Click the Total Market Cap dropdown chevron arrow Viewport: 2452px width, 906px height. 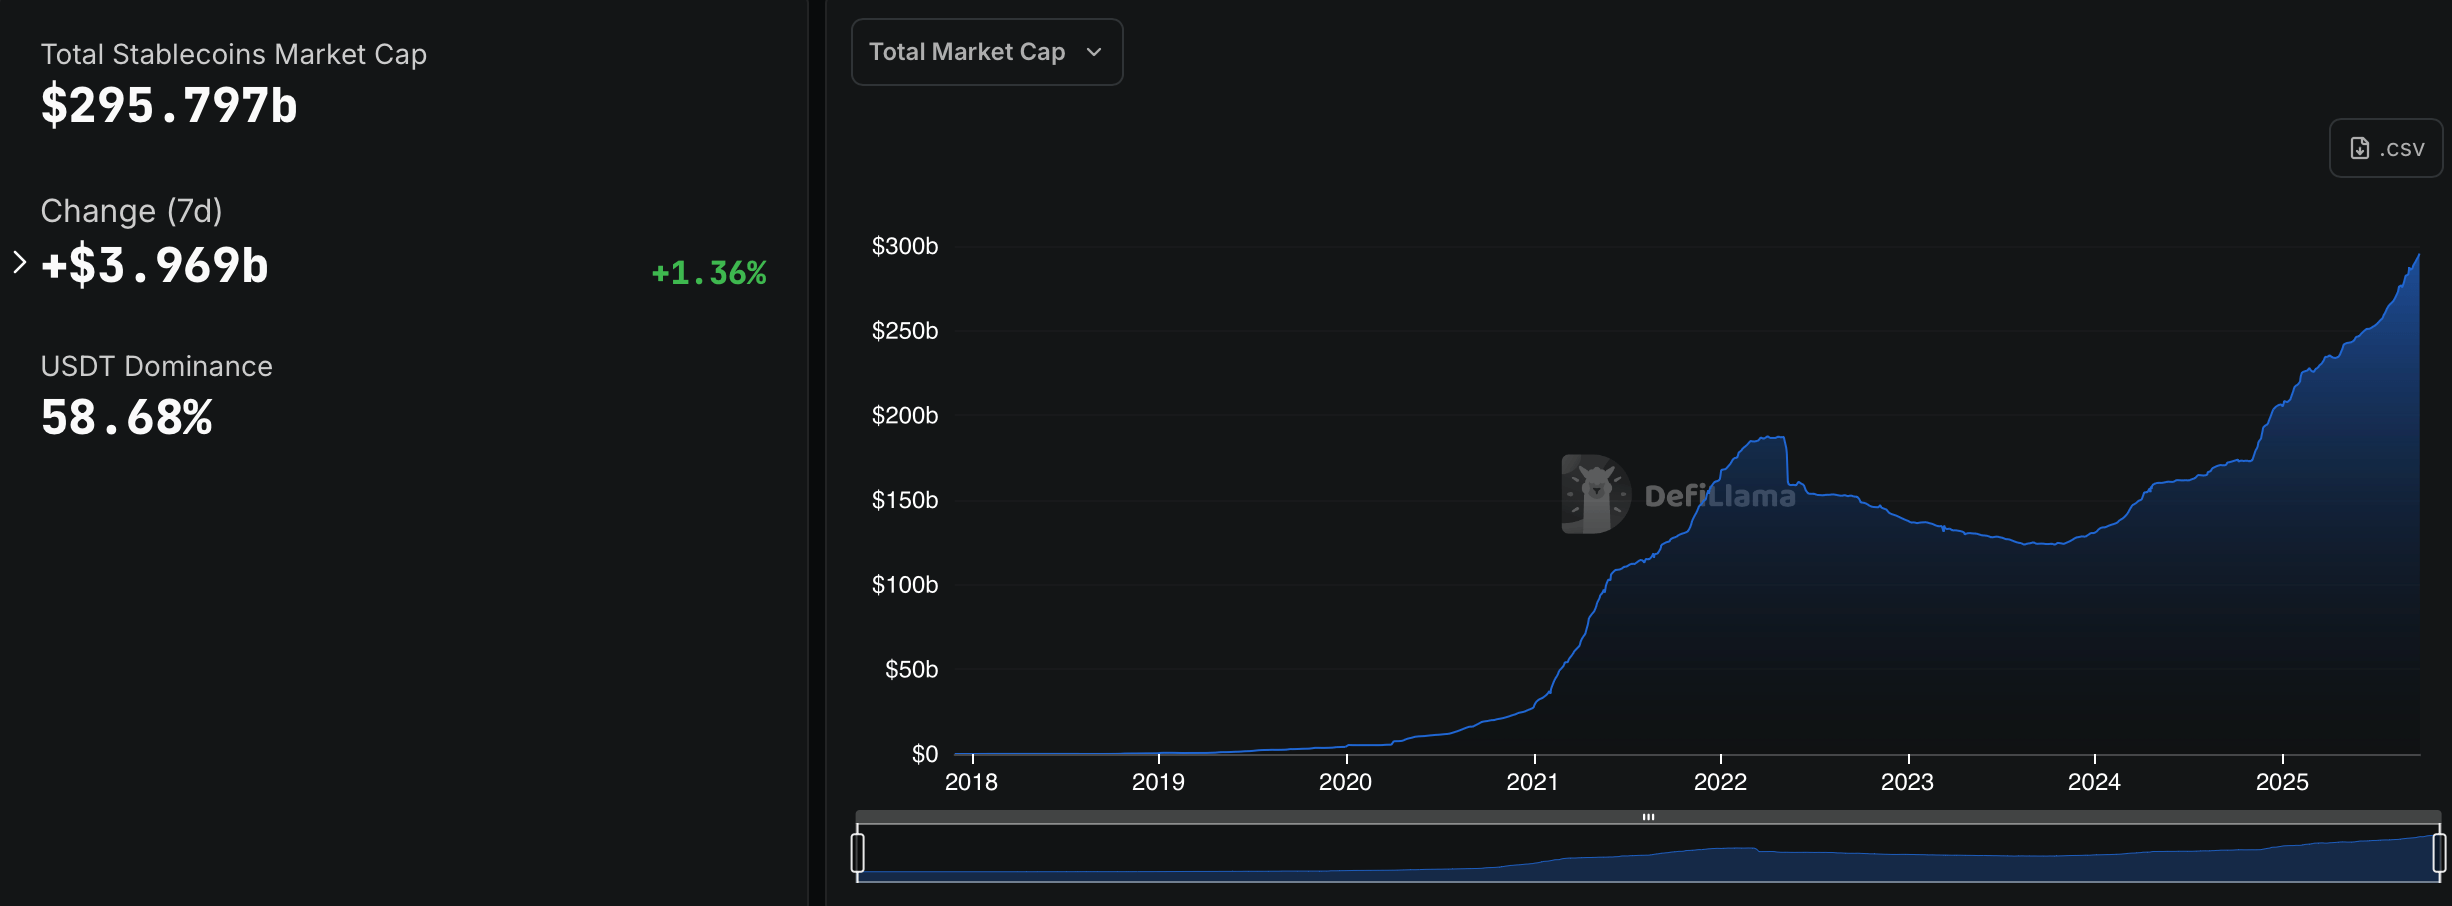[x=1094, y=53]
